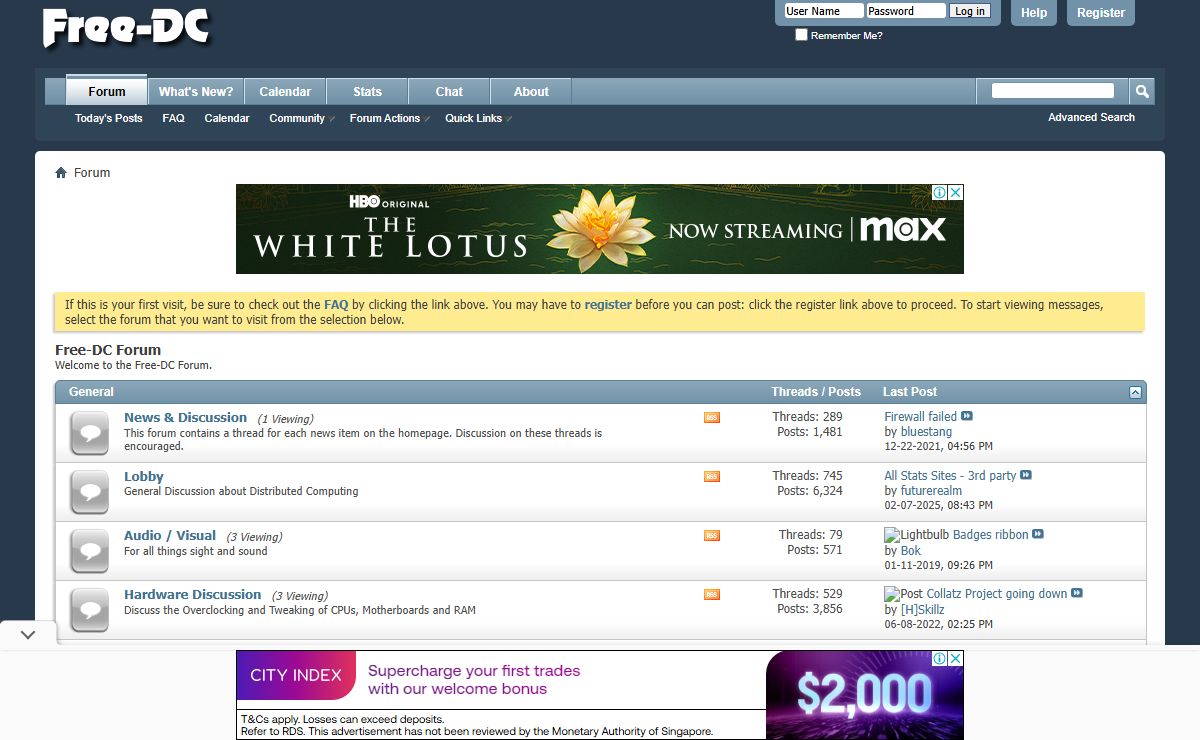
Task: Open the About tab
Action: click(531, 91)
